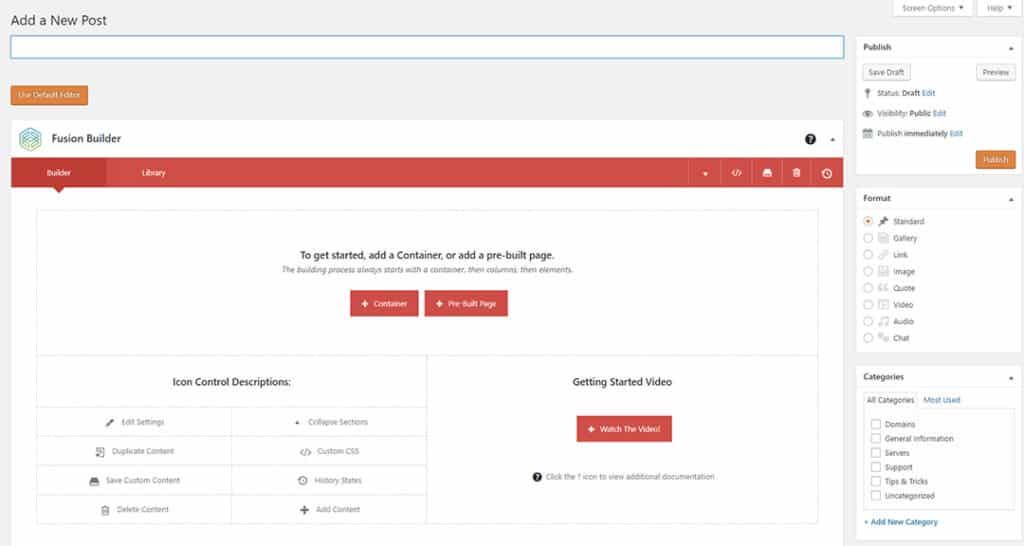
Task: Open Fusion Builder help question mark icon
Action: pyautogui.click(x=810, y=139)
